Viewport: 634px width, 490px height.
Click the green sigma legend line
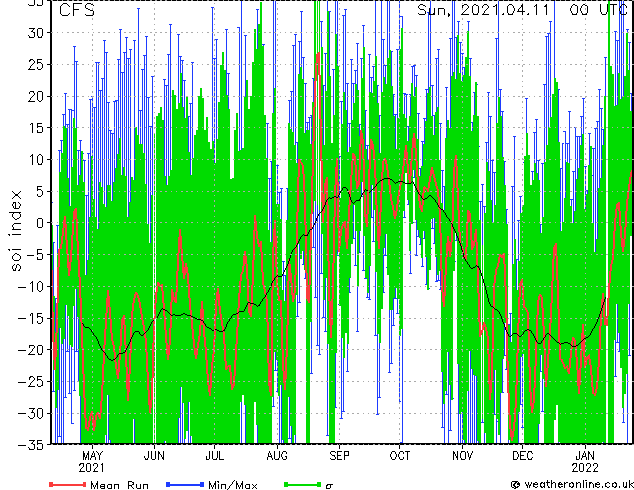point(302,484)
